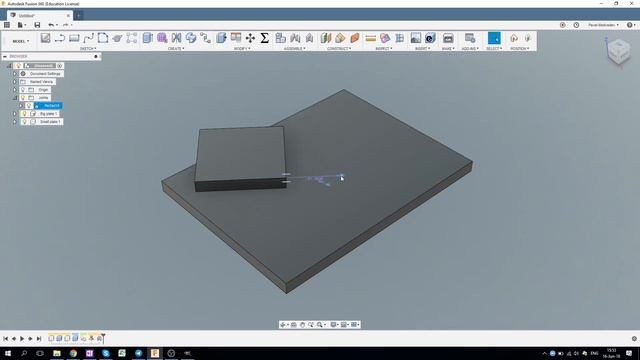
Task: Open the Windows Start menu
Action: (8, 353)
